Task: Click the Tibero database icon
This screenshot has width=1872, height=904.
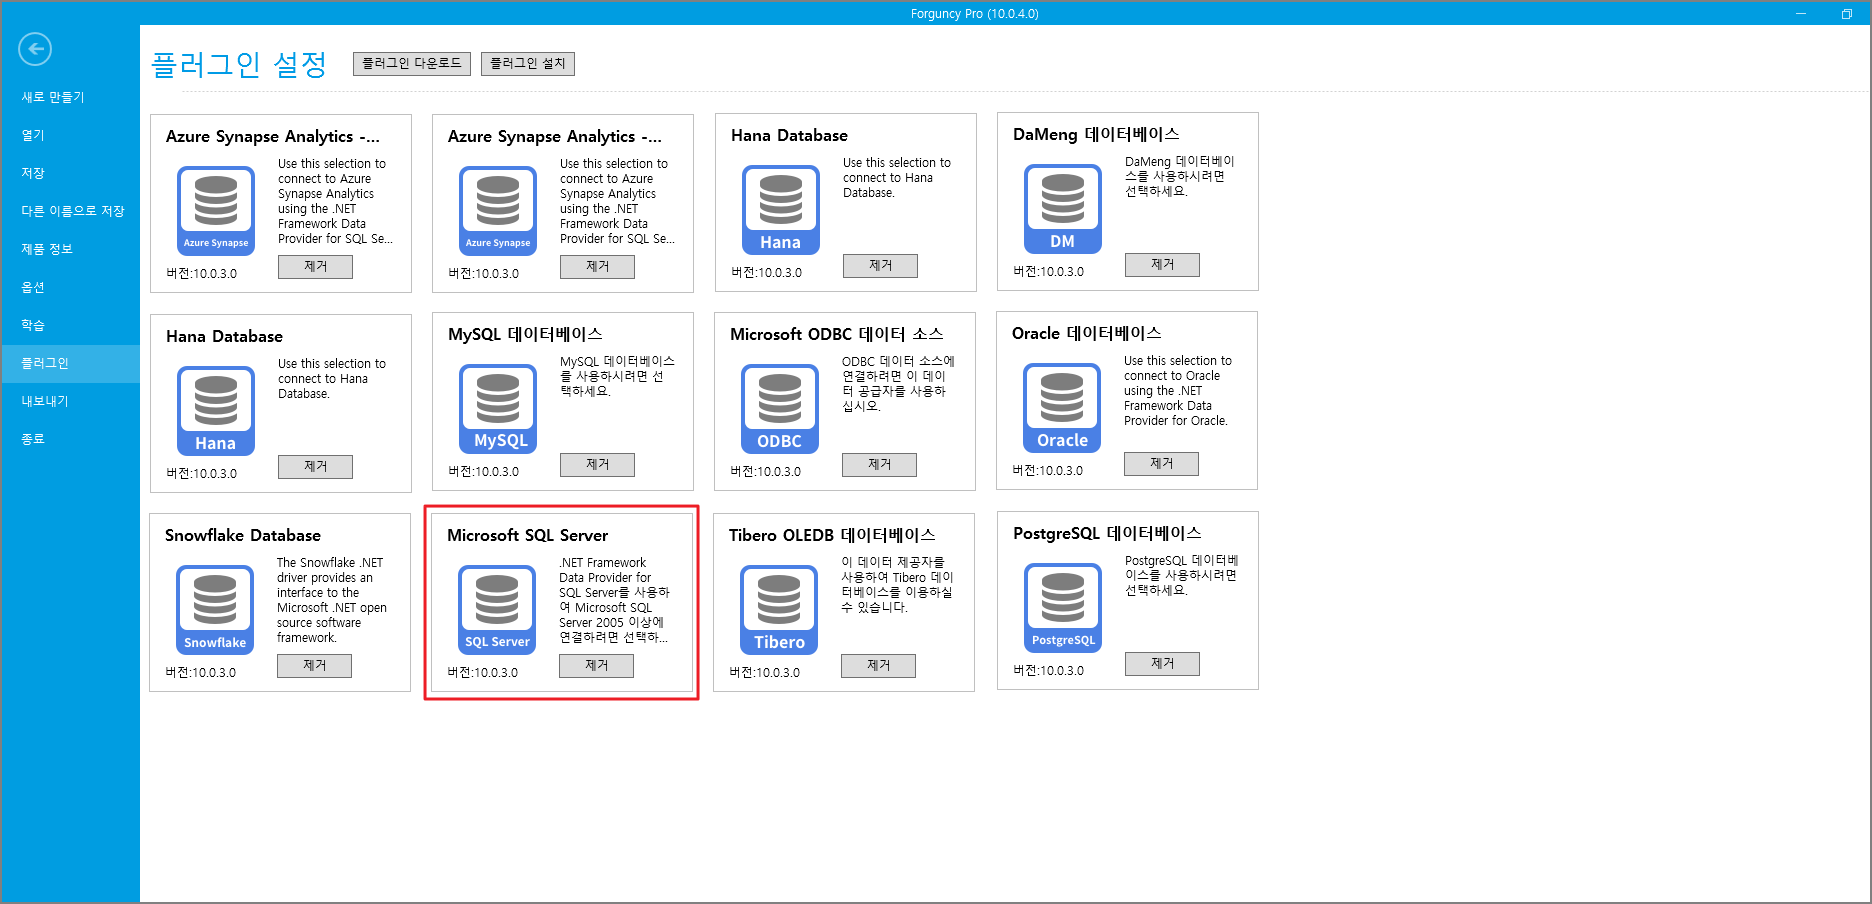Action: (x=779, y=610)
